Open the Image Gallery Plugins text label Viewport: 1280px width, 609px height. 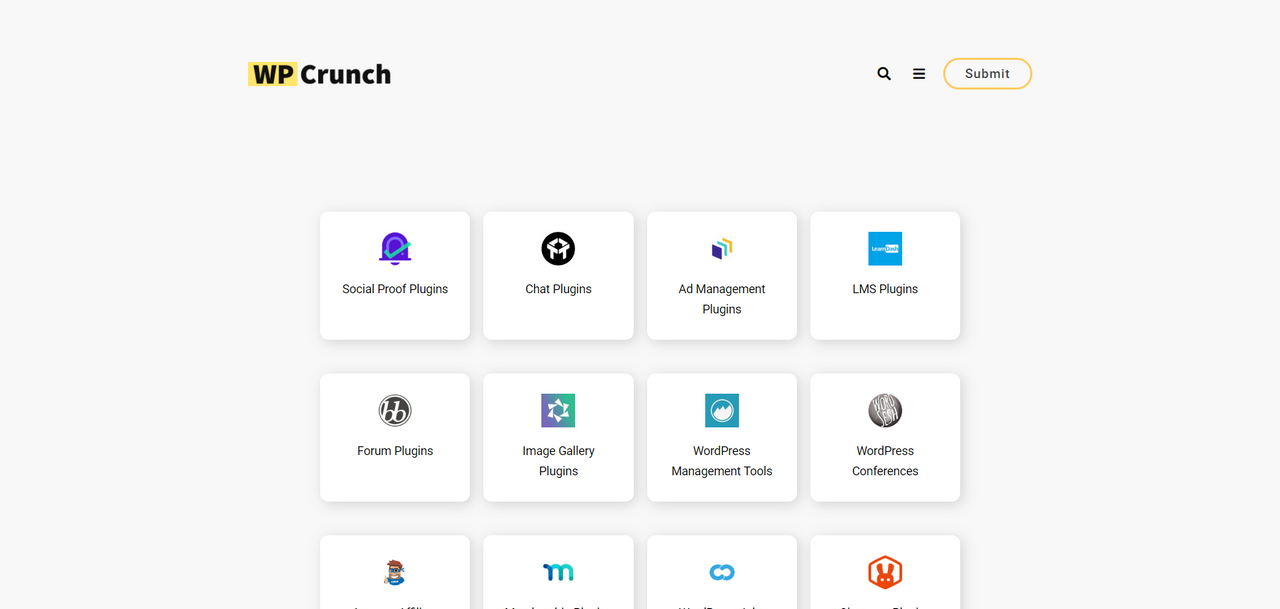pos(558,461)
